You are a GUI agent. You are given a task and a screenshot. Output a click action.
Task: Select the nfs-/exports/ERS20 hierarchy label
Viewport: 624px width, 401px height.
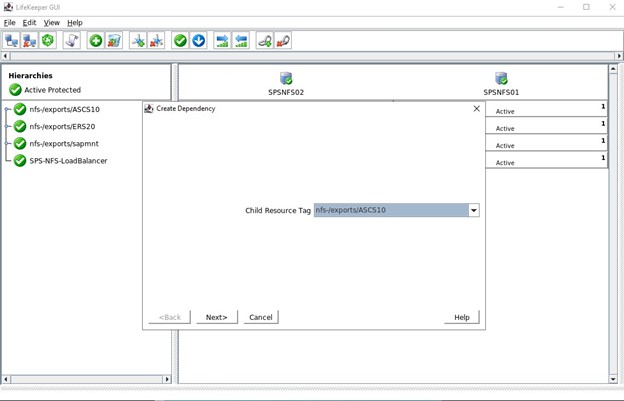[x=62, y=127]
